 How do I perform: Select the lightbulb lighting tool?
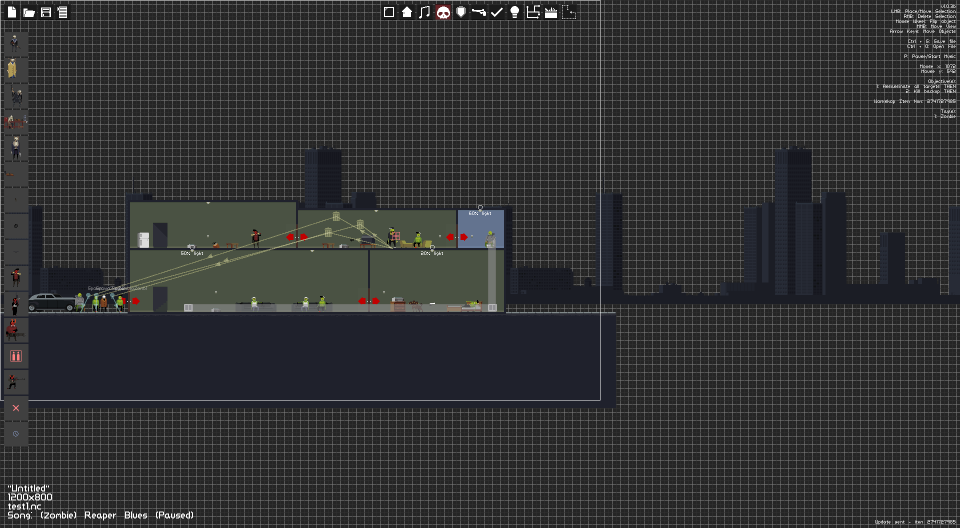[515, 12]
